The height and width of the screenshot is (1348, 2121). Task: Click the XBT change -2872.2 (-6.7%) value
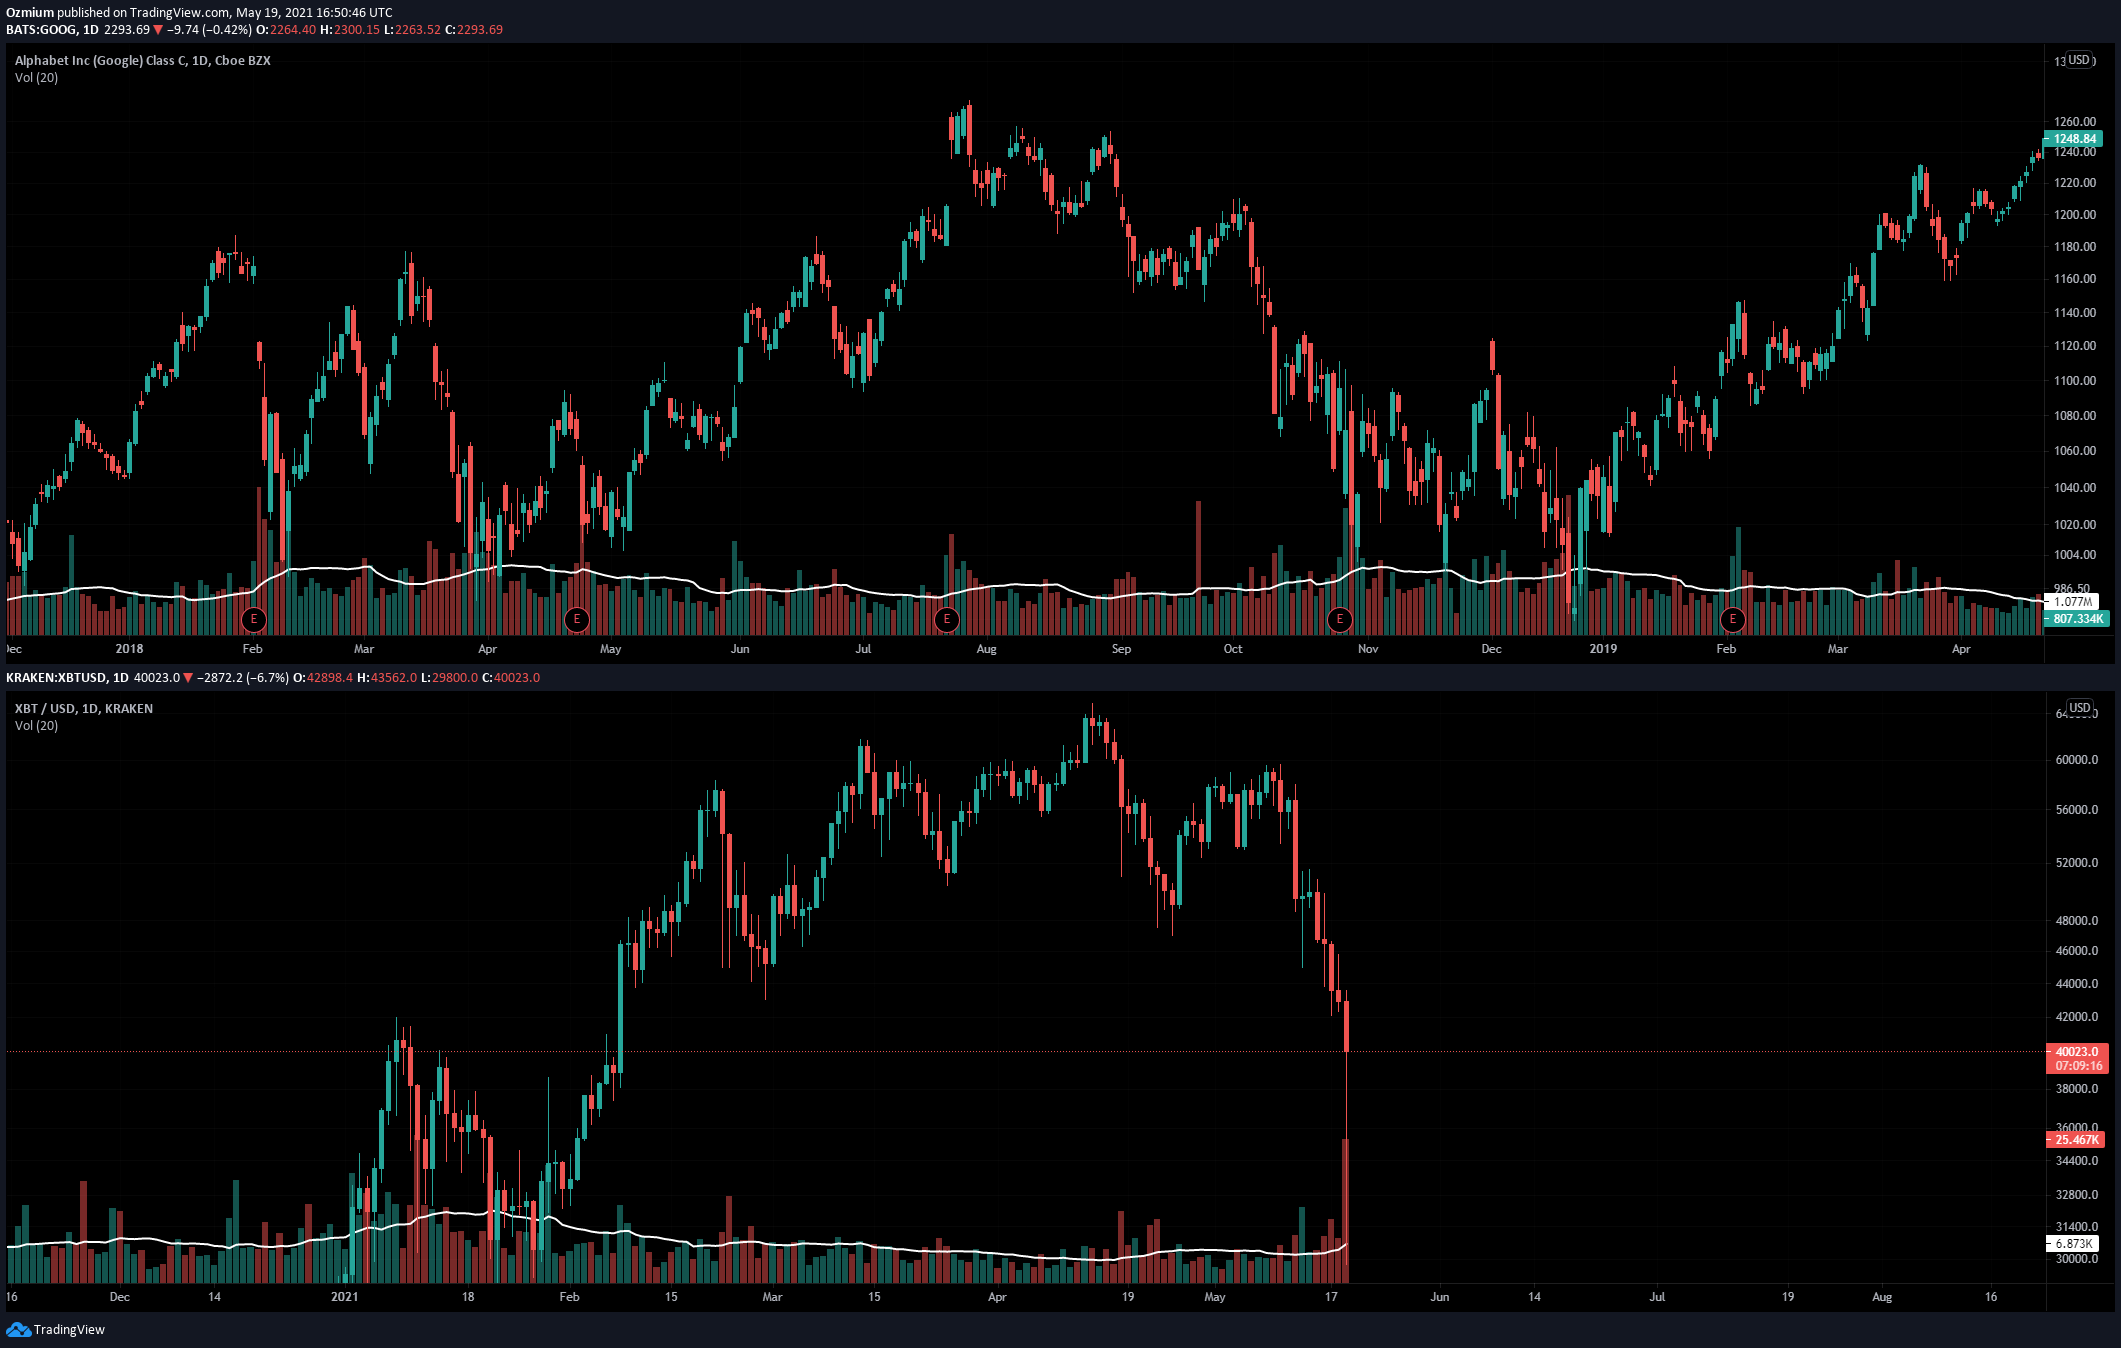pyautogui.click(x=242, y=678)
